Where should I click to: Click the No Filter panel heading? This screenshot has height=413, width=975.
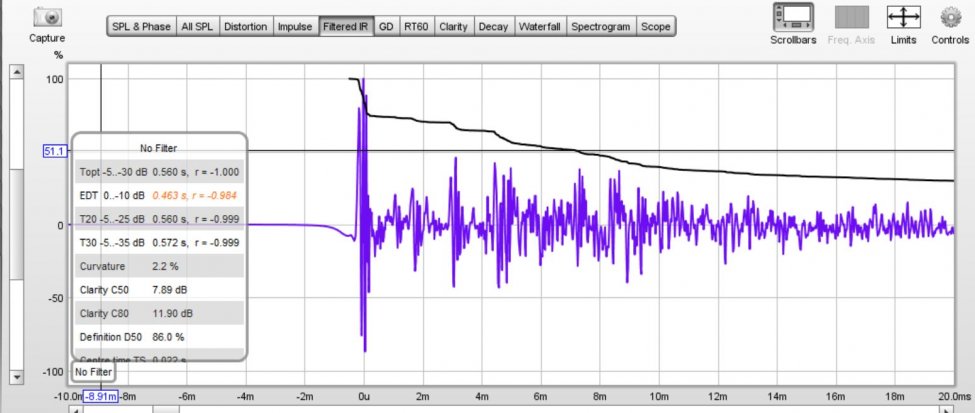click(x=159, y=148)
